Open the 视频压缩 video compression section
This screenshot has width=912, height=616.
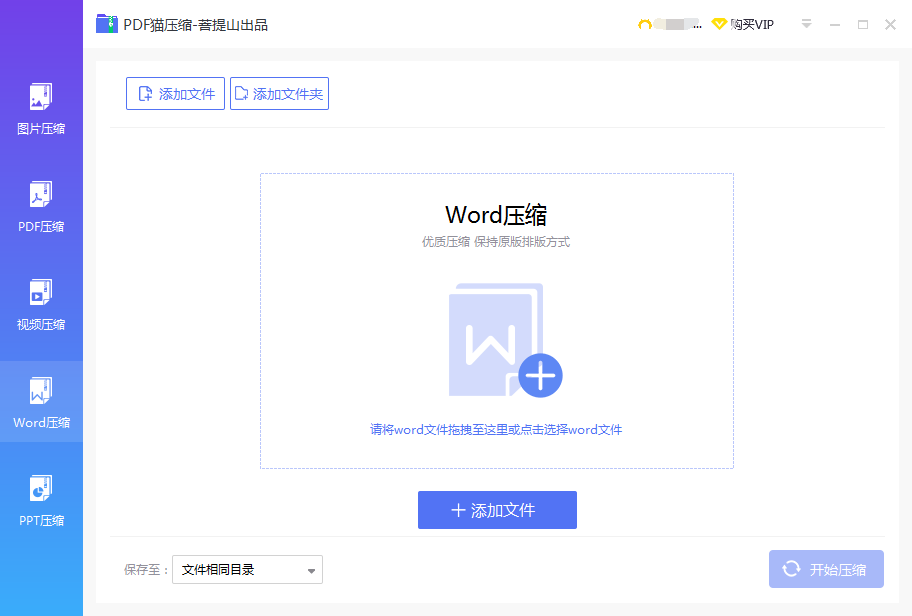click(x=41, y=305)
